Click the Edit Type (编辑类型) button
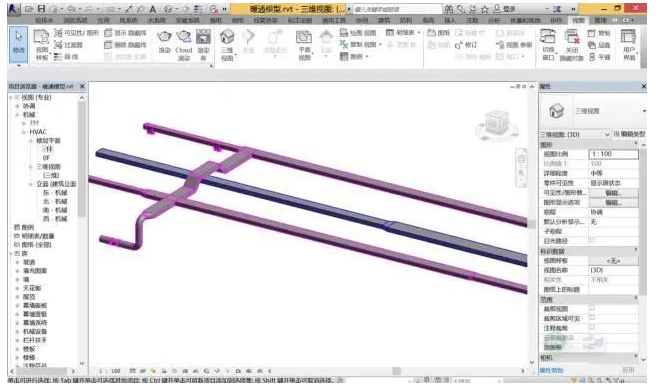Screen dimensions: 659x391 coord(629,134)
